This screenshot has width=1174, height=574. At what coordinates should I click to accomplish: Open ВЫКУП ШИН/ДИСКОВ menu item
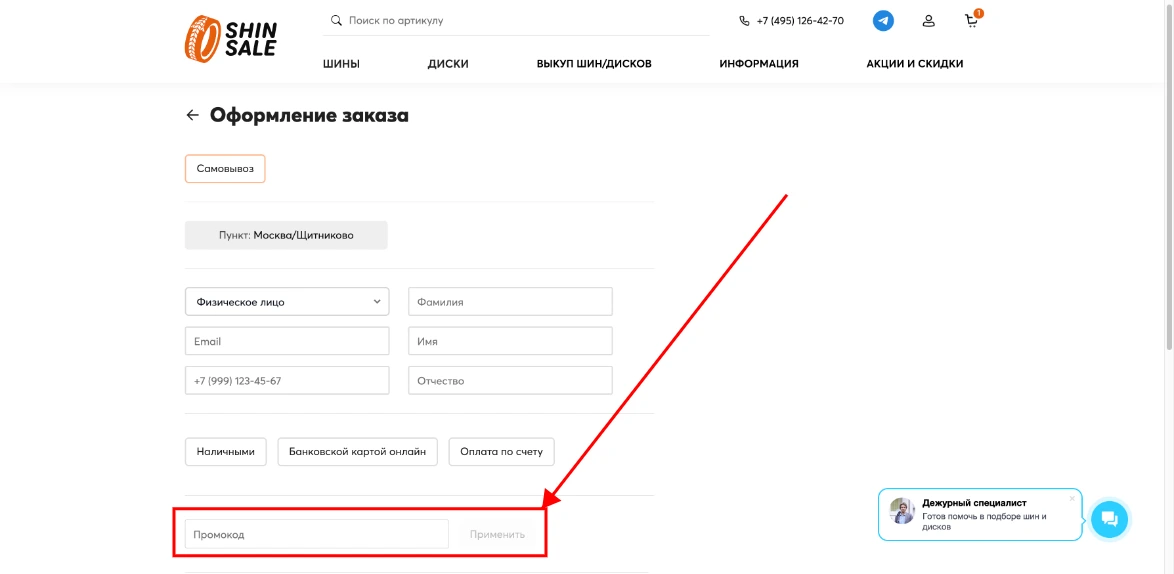[594, 64]
